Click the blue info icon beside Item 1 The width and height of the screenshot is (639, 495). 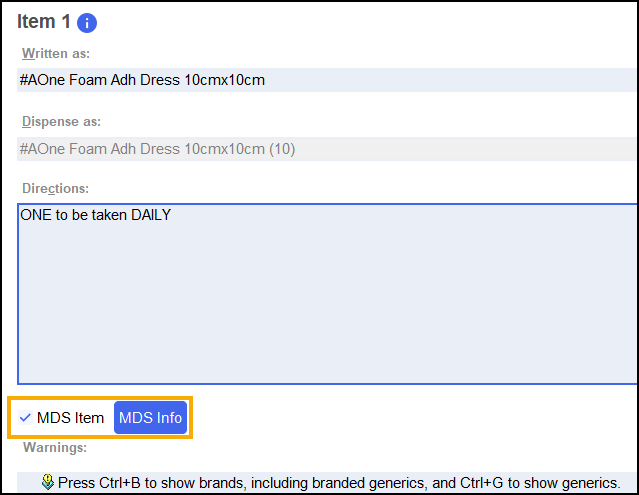tap(87, 23)
